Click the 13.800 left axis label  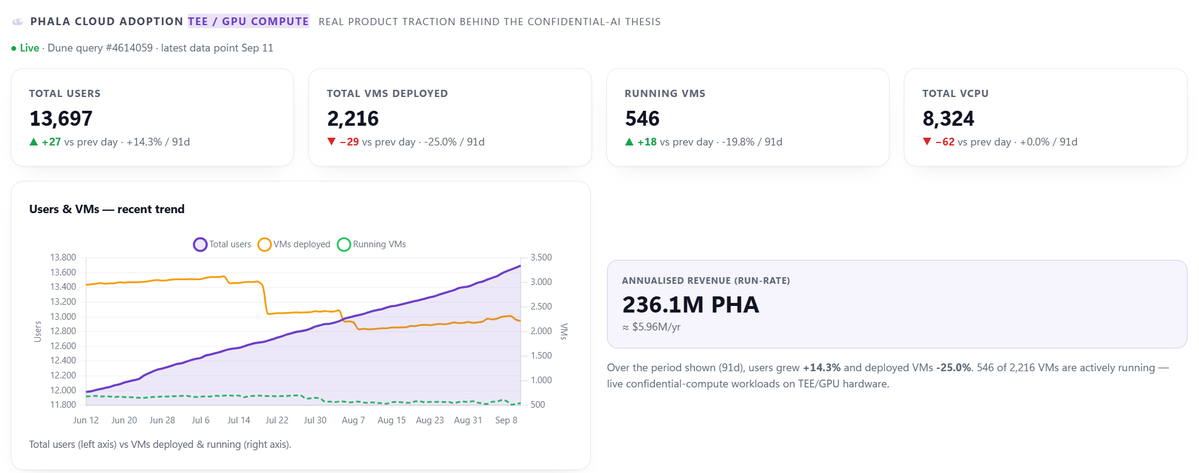[63, 258]
